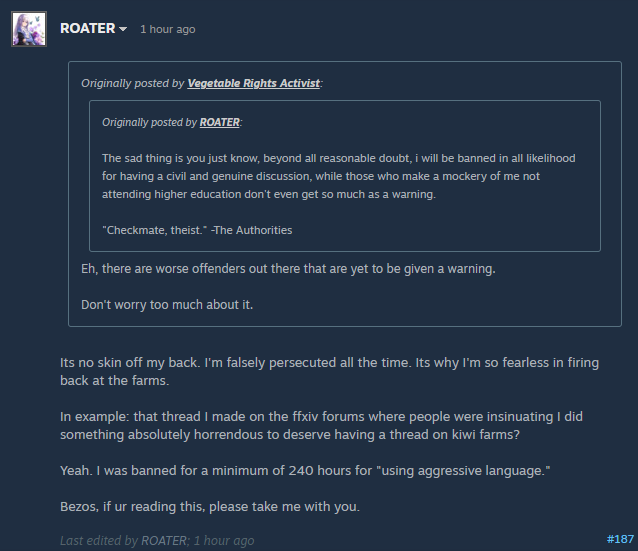Click 'back at the farms.' line of text
The width and height of the screenshot is (638, 551).
click(114, 380)
